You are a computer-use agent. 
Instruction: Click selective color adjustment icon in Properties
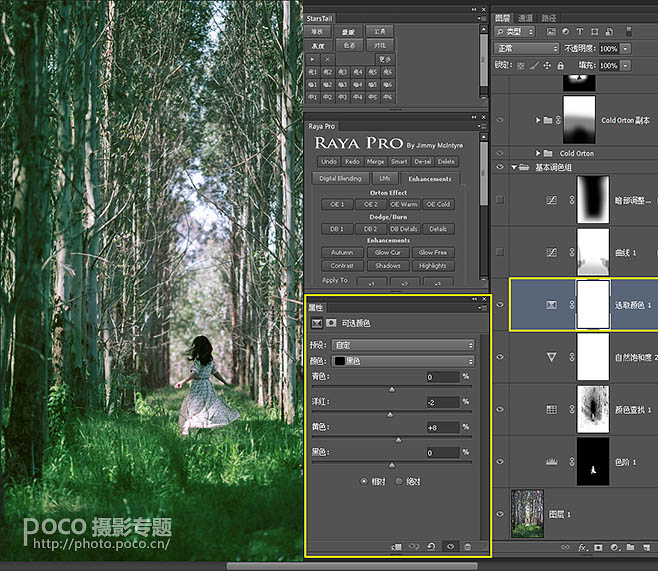317,323
